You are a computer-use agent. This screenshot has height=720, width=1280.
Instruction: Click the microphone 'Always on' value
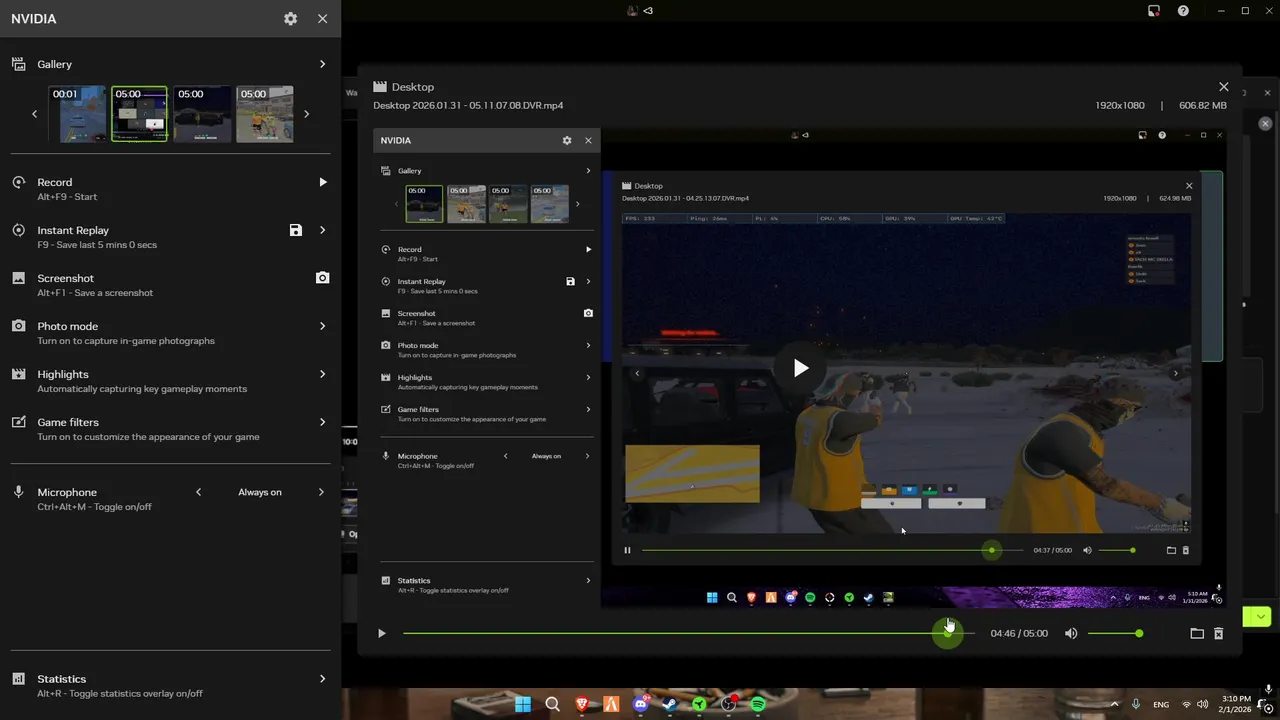[x=260, y=492]
